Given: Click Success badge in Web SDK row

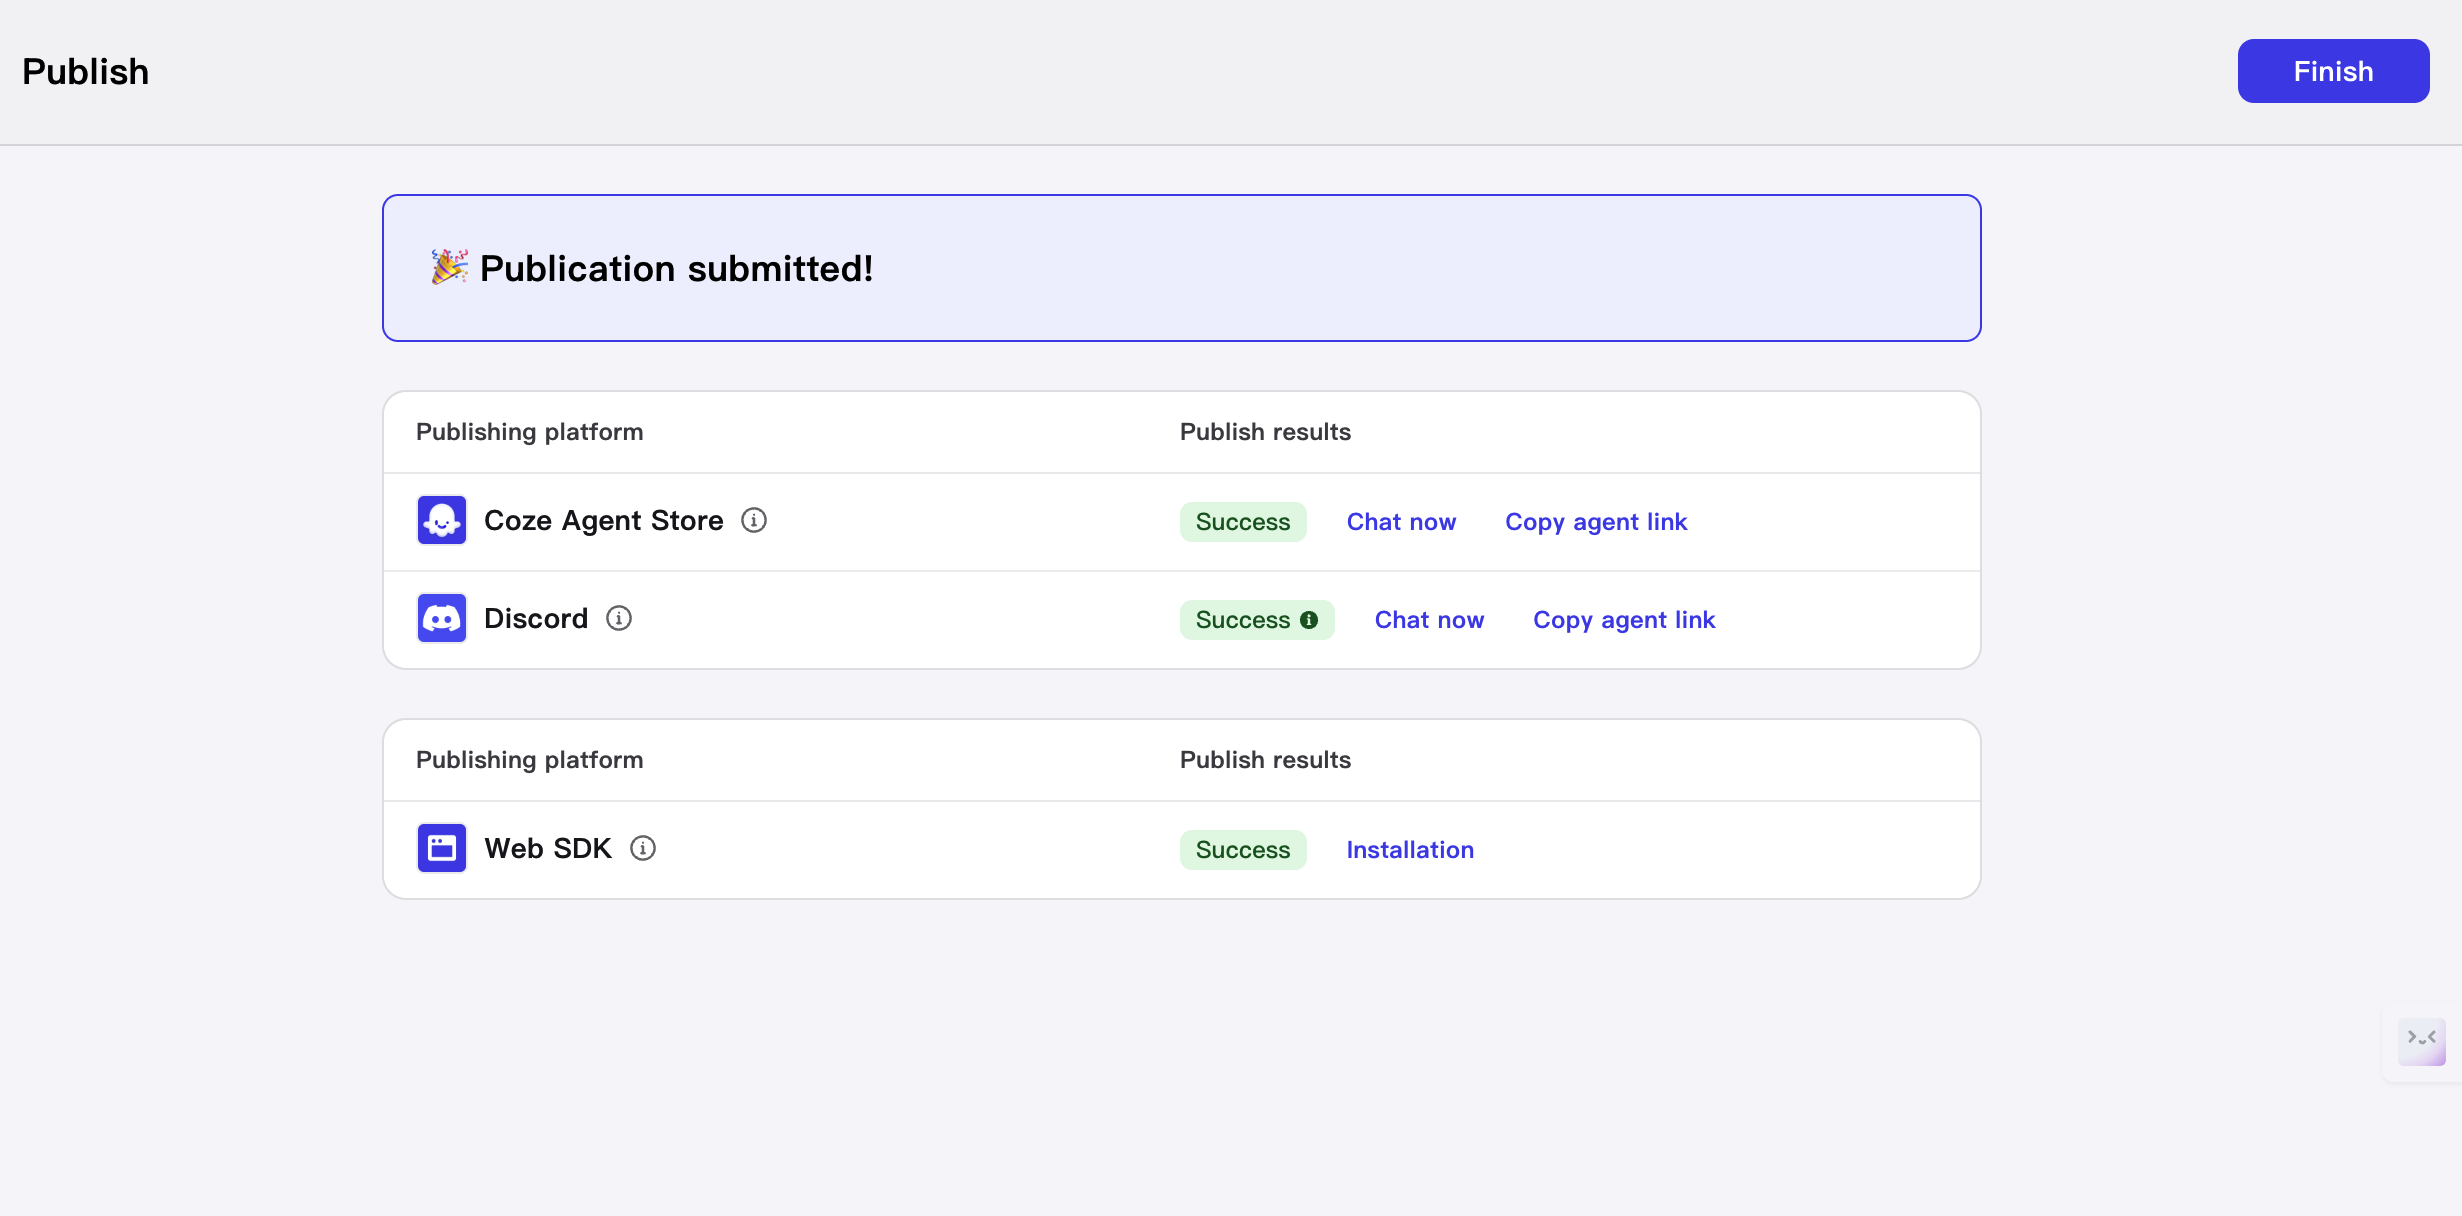Looking at the screenshot, I should click(x=1243, y=850).
